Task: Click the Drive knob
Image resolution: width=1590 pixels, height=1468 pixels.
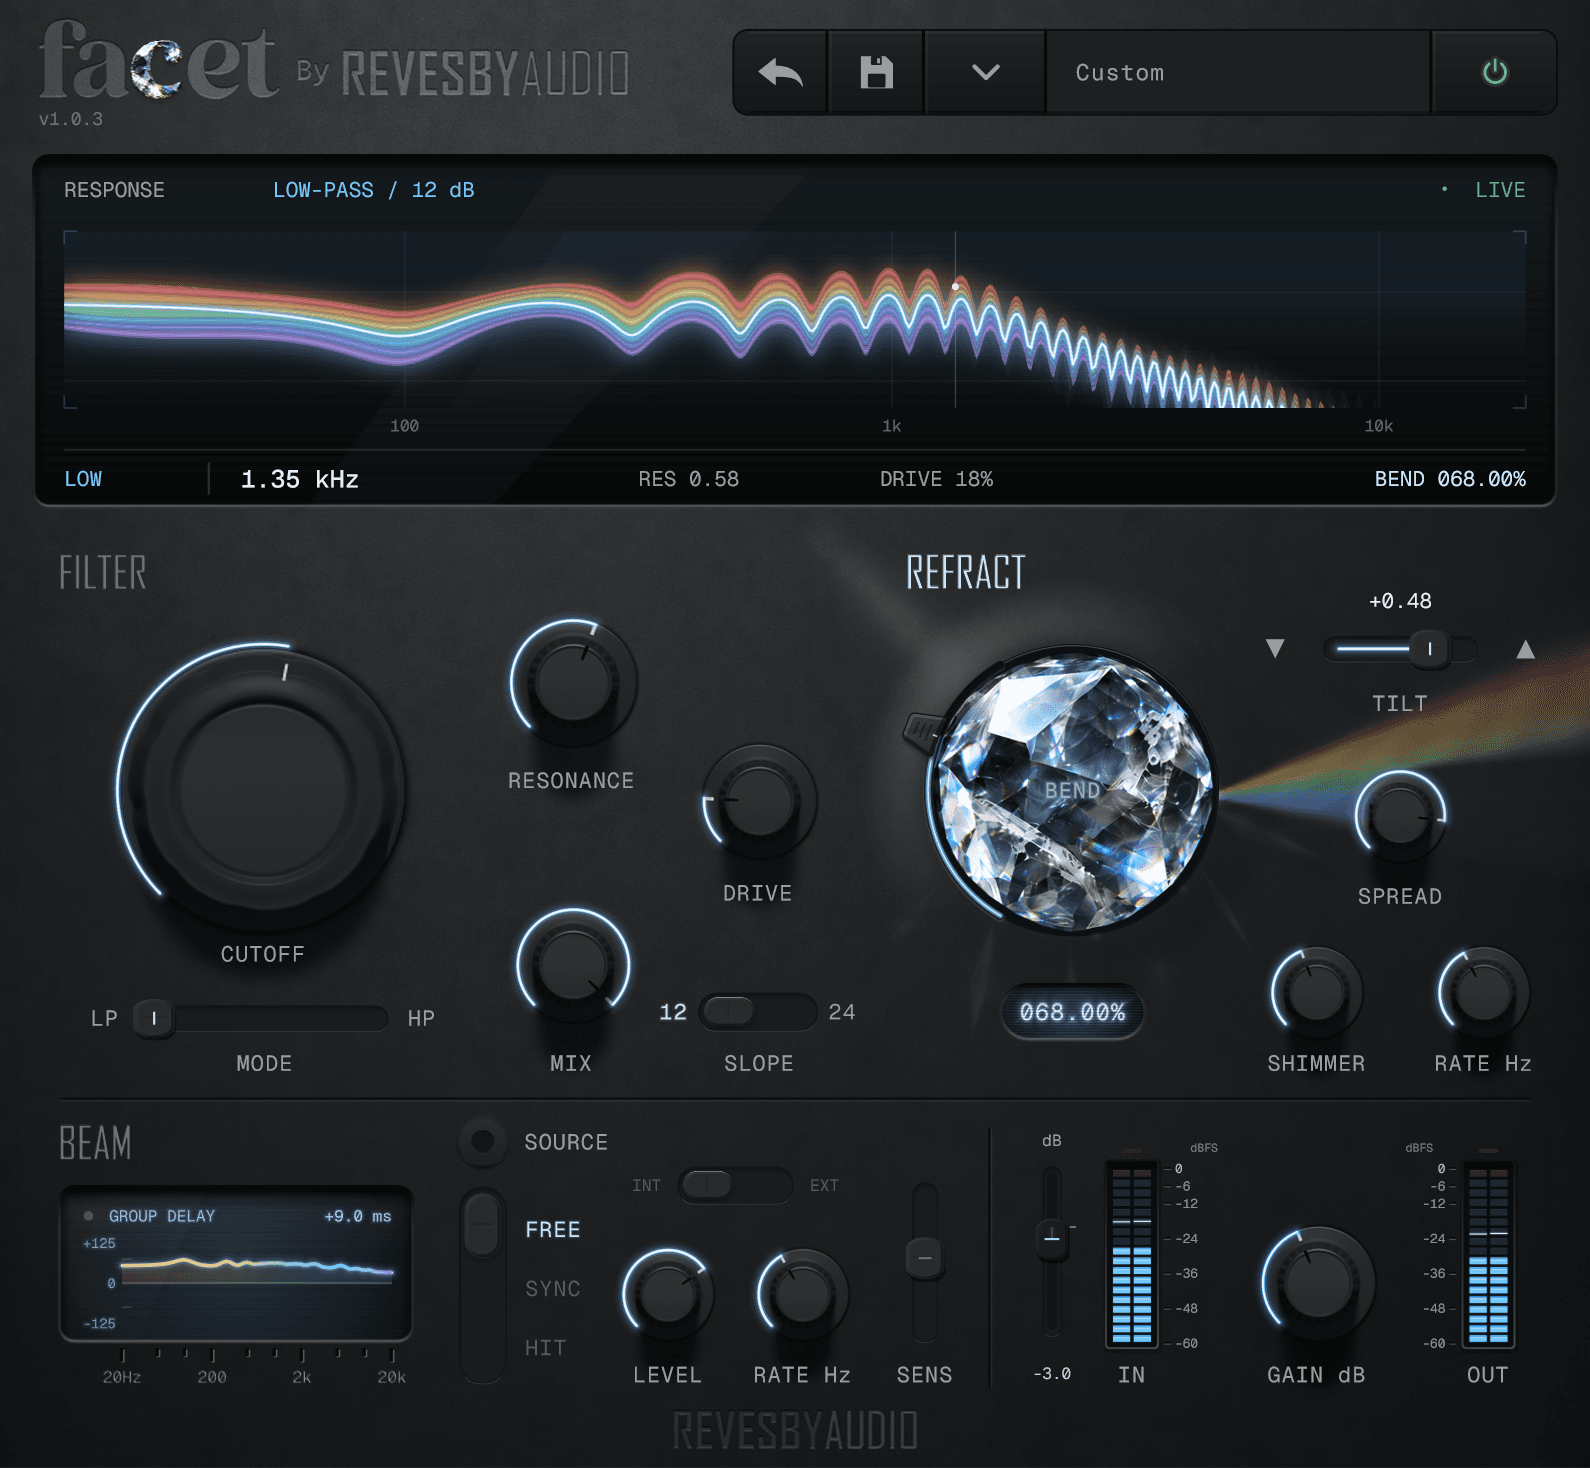Action: [x=759, y=801]
